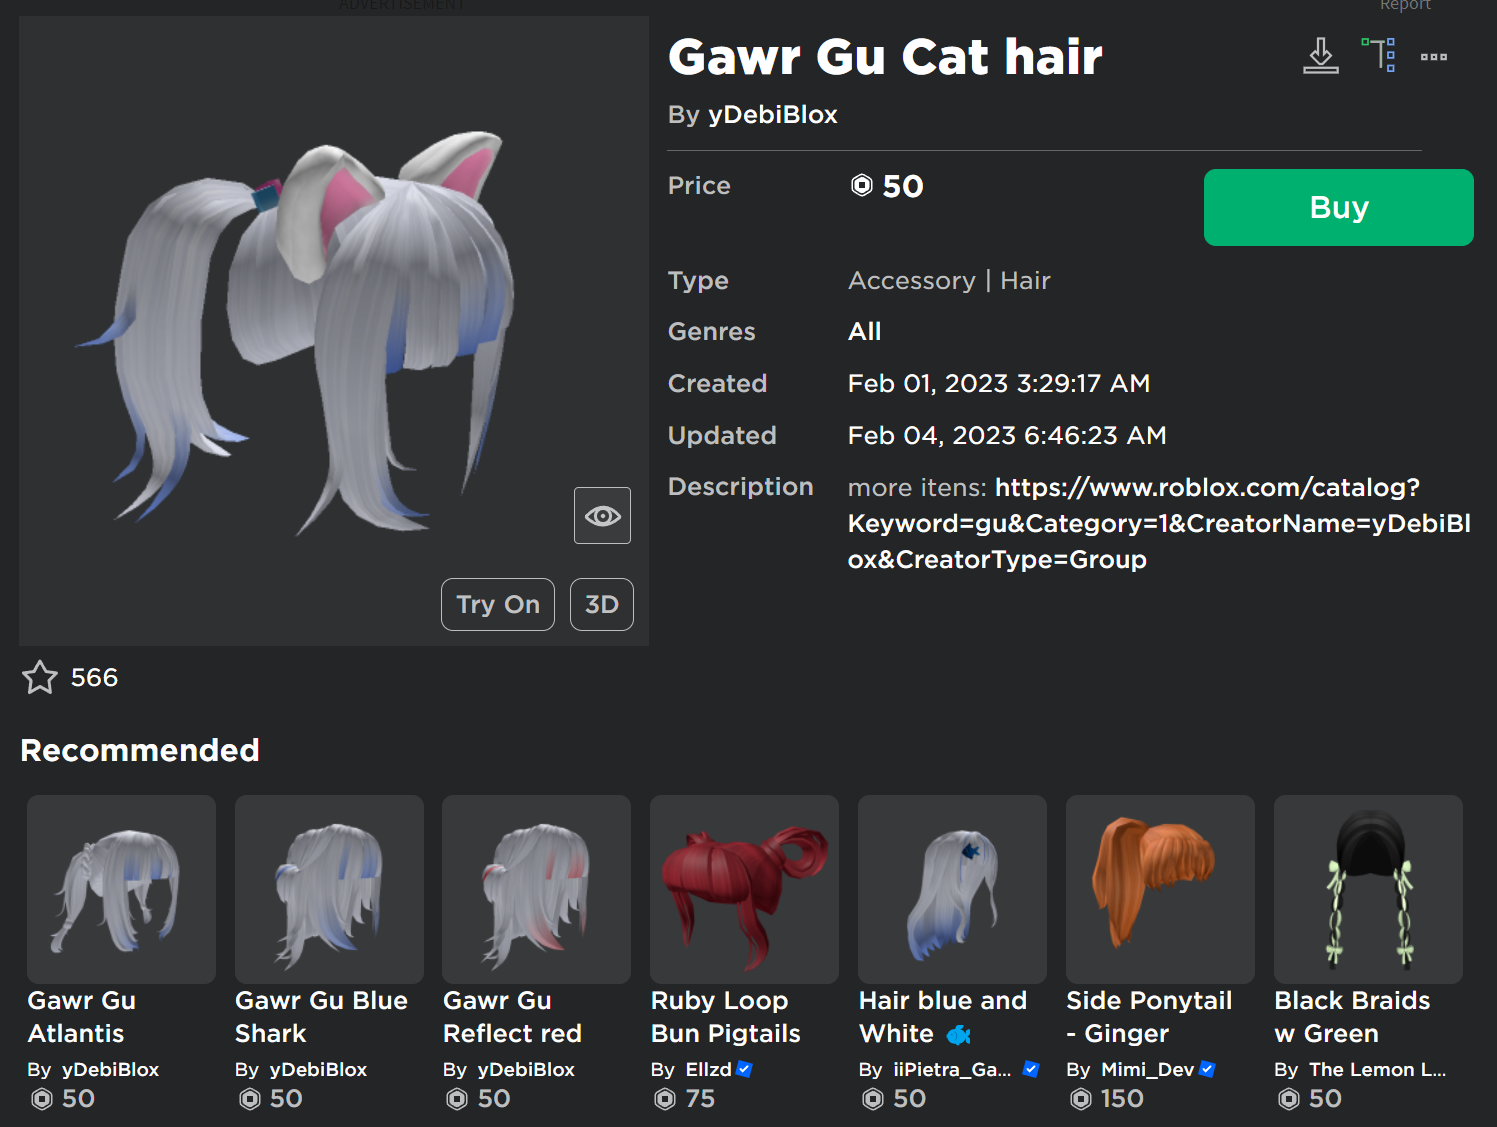Switch item preview to 3D view
The height and width of the screenshot is (1127, 1497).
coord(601,605)
